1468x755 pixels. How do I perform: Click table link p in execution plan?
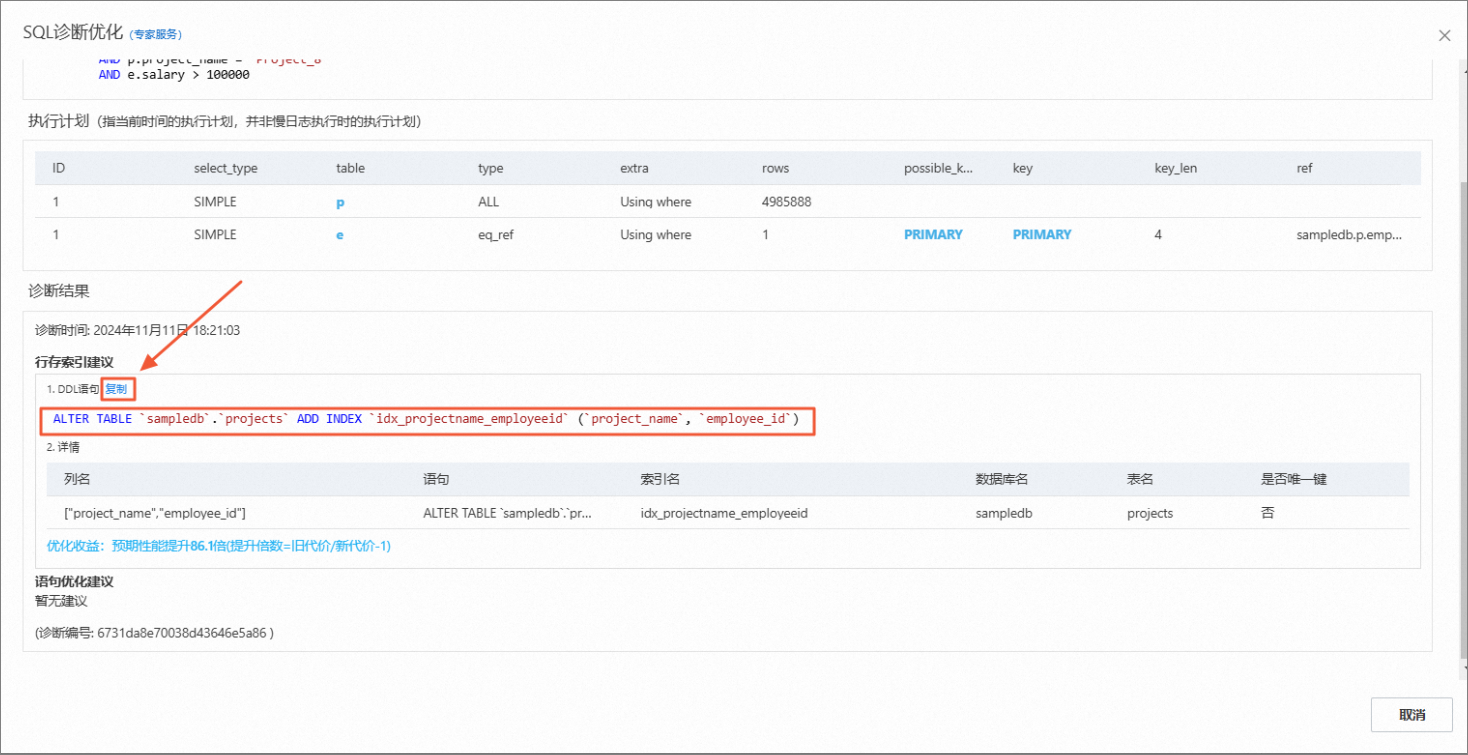(340, 202)
